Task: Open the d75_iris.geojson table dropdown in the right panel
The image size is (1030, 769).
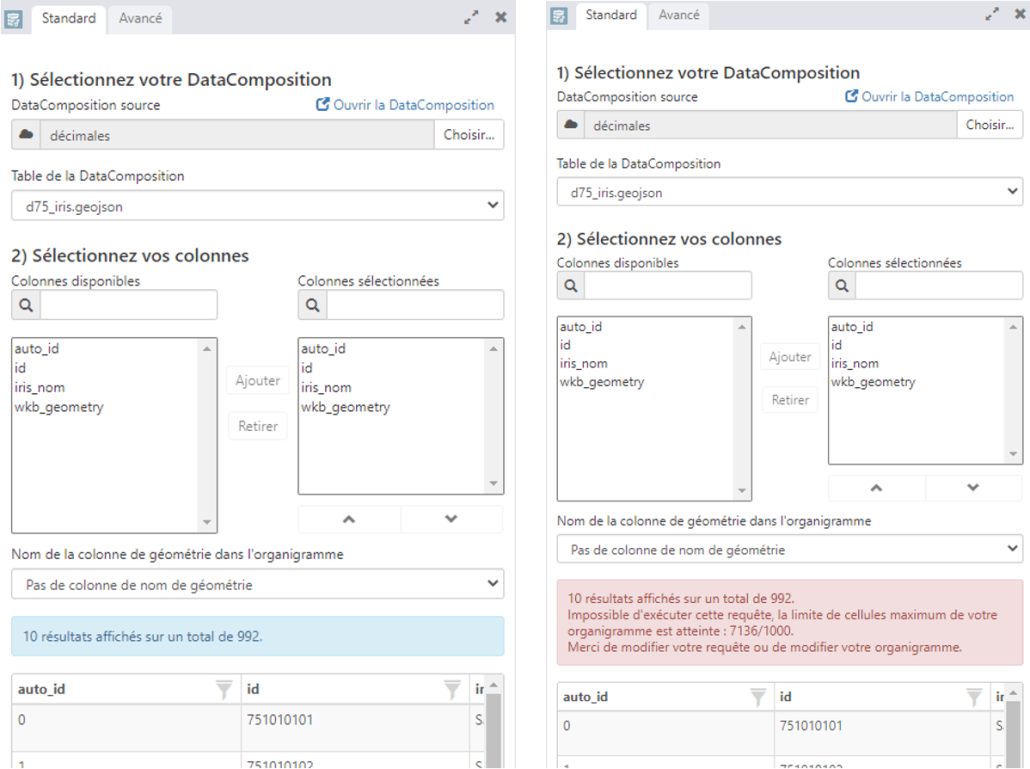Action: 789,192
